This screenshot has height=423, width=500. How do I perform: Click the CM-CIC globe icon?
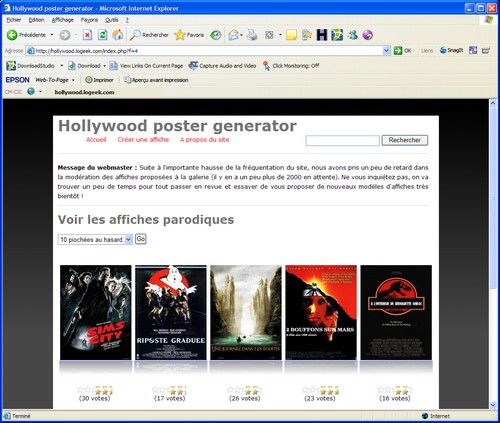pyautogui.click(x=31, y=91)
